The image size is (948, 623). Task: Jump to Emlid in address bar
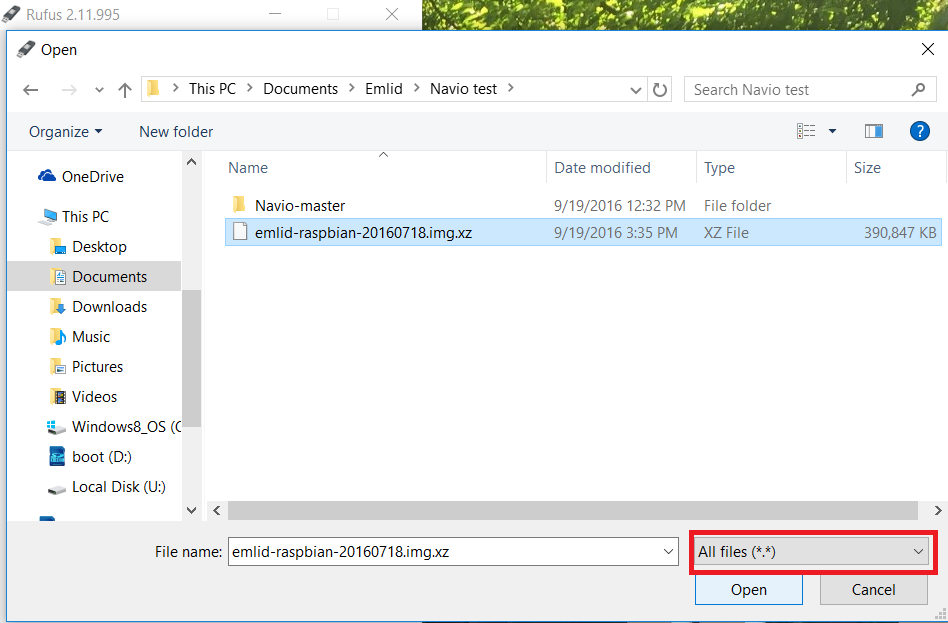[x=384, y=89]
